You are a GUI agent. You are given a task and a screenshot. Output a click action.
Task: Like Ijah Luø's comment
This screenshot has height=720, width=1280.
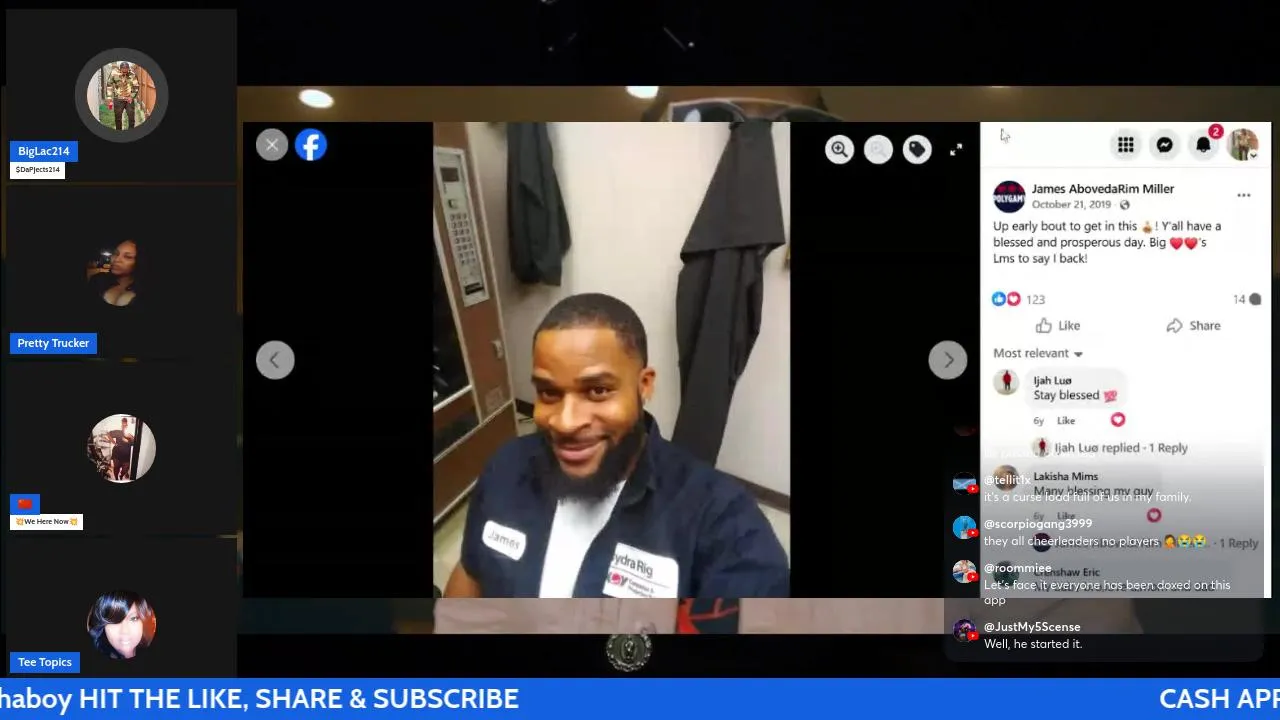(x=1066, y=421)
